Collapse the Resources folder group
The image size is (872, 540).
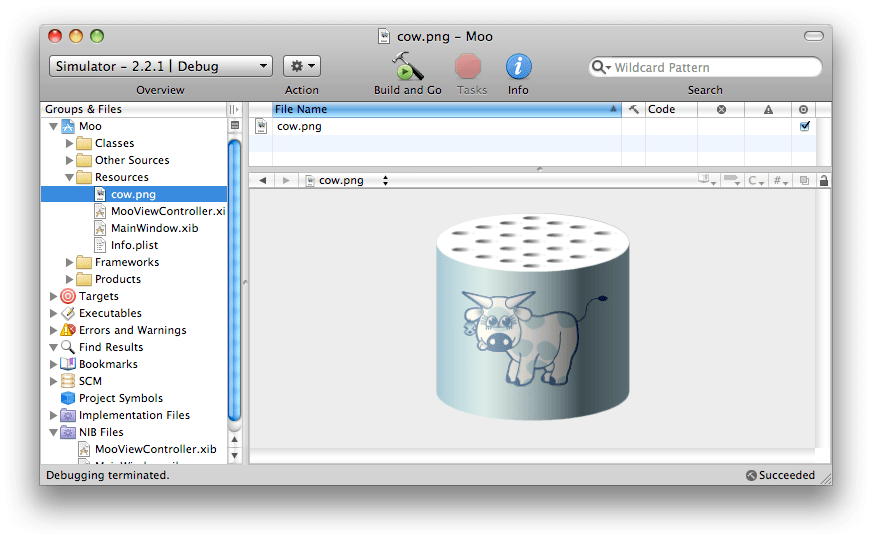(x=69, y=177)
